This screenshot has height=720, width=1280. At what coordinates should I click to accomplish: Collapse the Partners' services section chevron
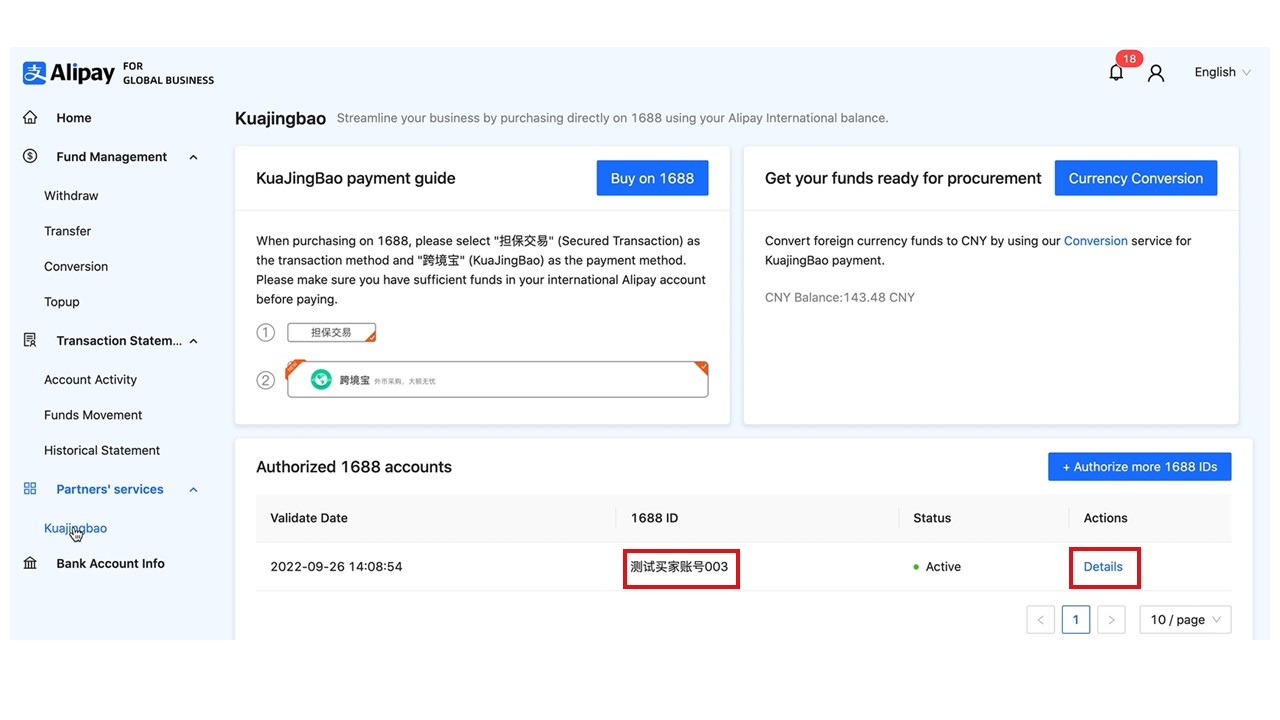(193, 490)
